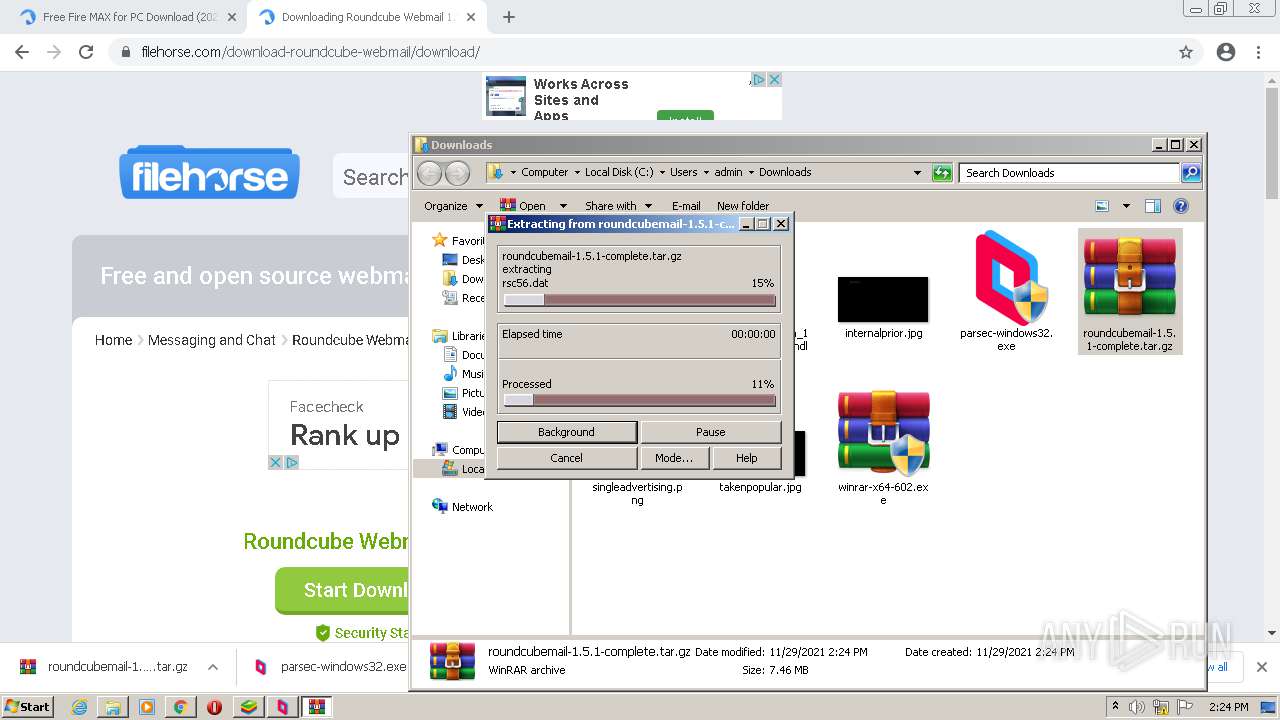Viewport: 1280px width, 720px height.
Task: Click Background in WinRAR extraction dialog
Action: (566, 432)
